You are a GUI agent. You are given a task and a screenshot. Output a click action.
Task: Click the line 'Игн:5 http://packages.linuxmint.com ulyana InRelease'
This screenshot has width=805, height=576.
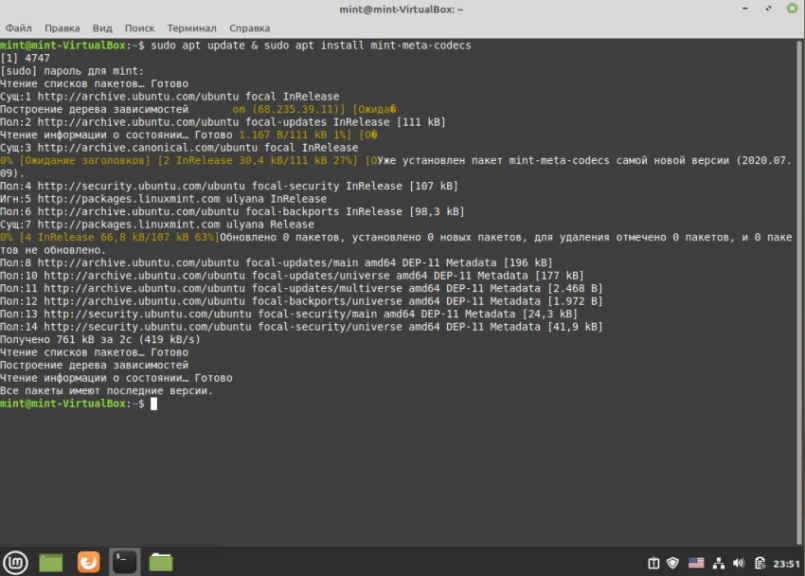point(163,199)
